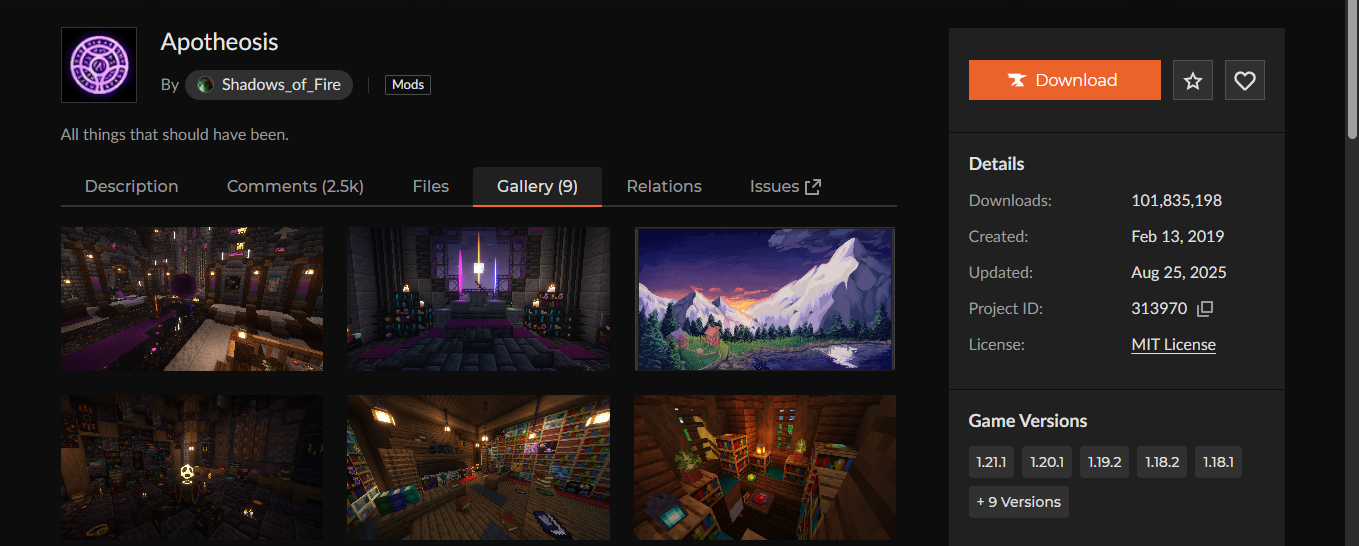Open the Description tab

[131, 187]
